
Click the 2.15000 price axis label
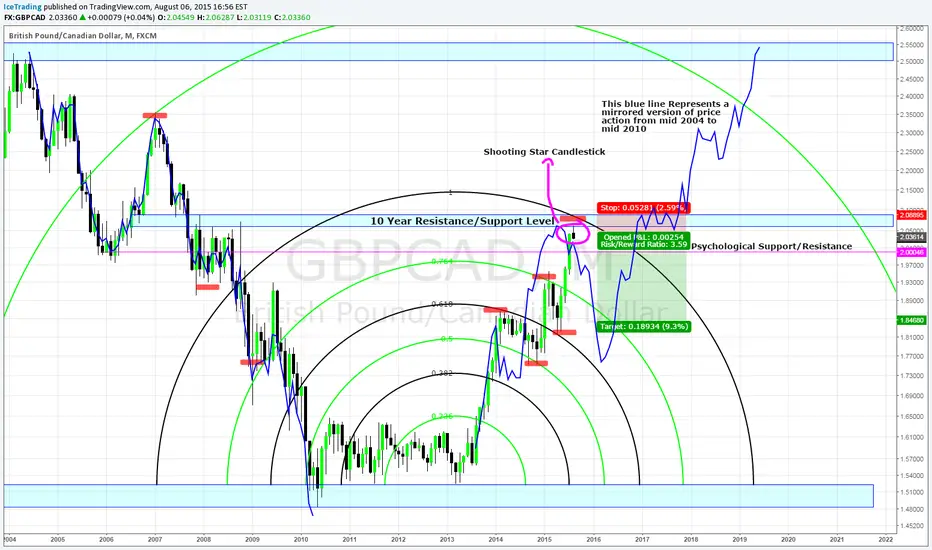pos(912,190)
